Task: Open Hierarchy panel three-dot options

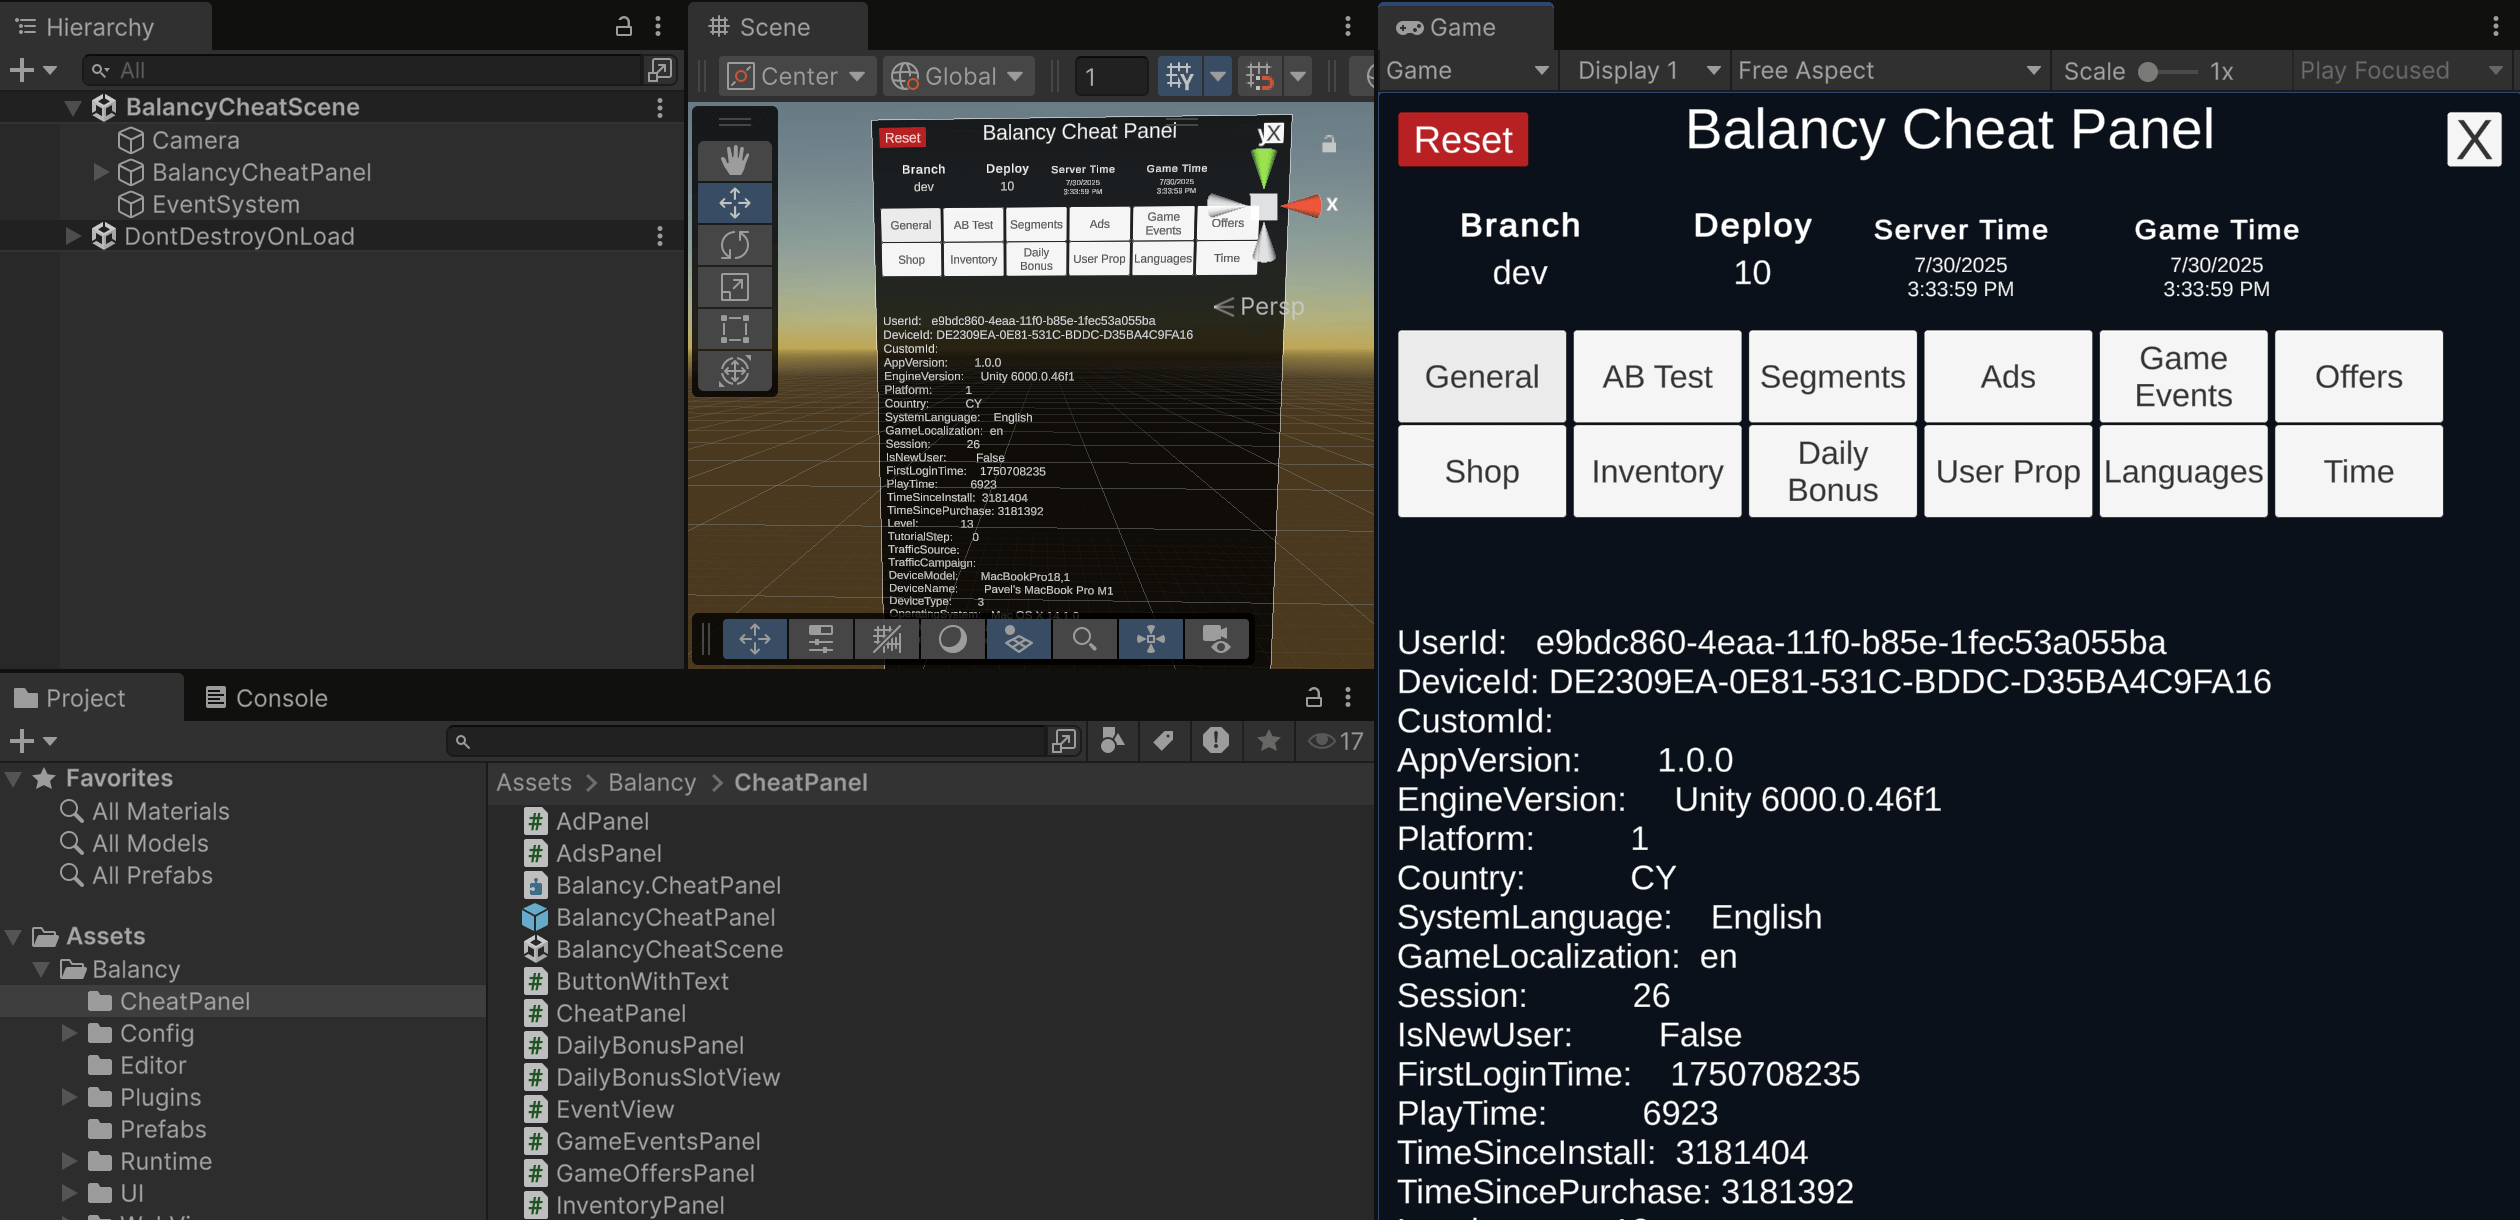Action: point(657,26)
